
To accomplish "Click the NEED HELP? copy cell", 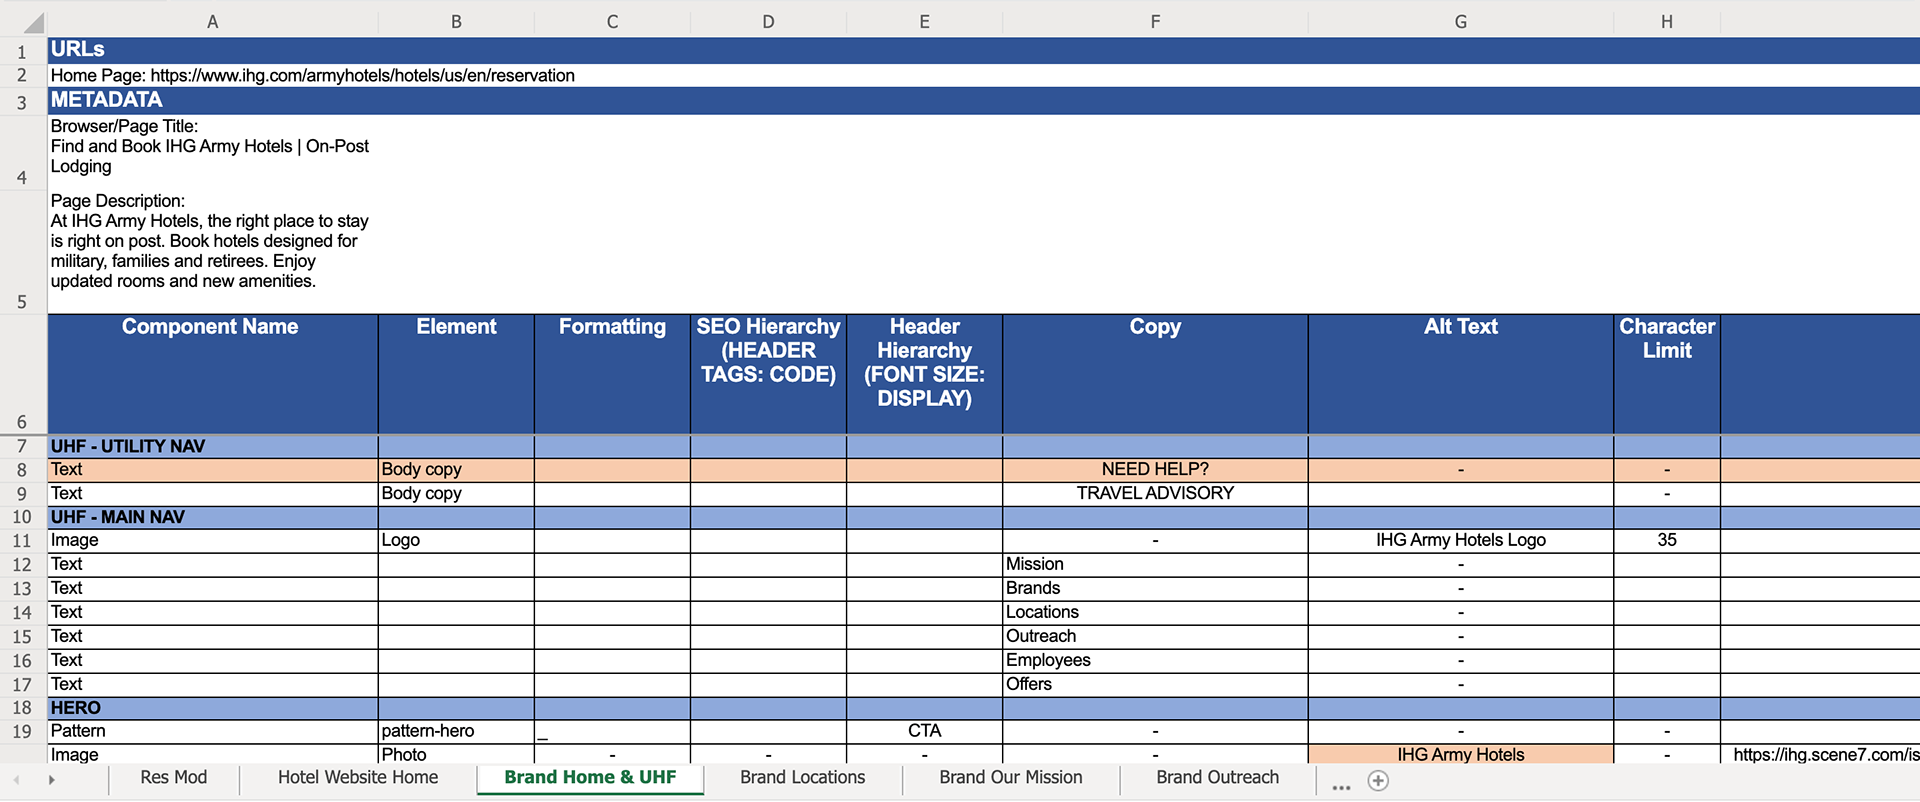I will click(x=1155, y=469).
